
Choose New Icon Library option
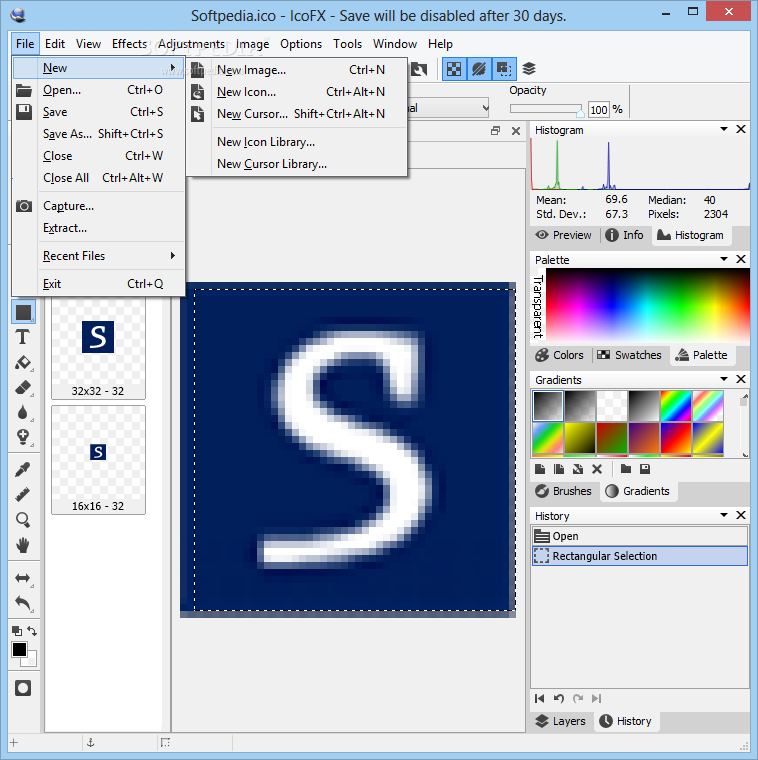click(x=297, y=142)
